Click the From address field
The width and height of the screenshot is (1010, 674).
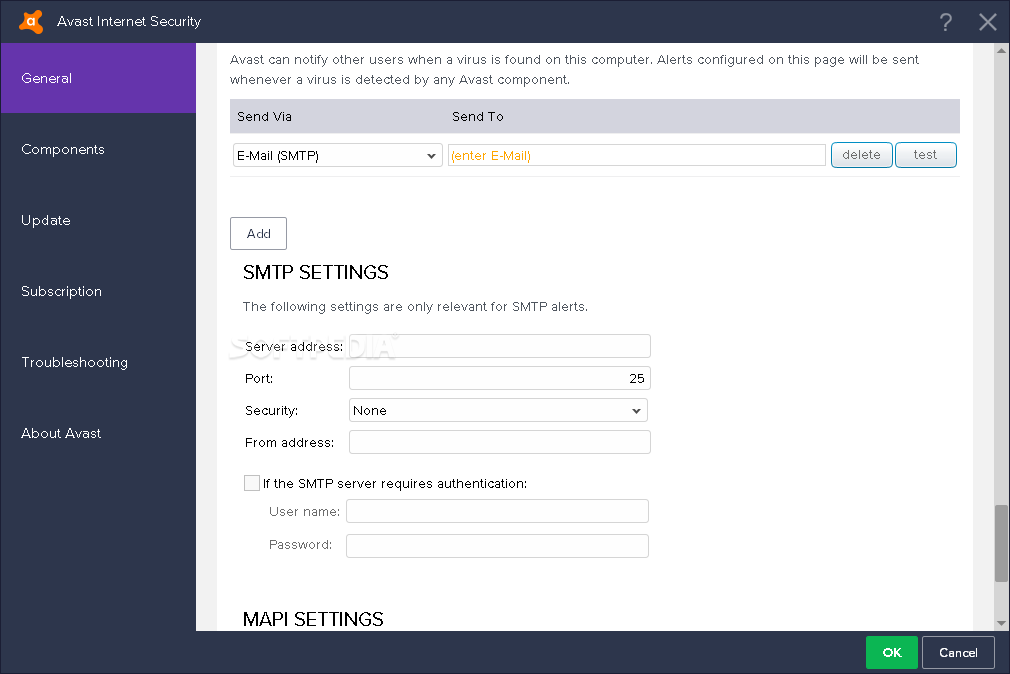click(x=500, y=442)
